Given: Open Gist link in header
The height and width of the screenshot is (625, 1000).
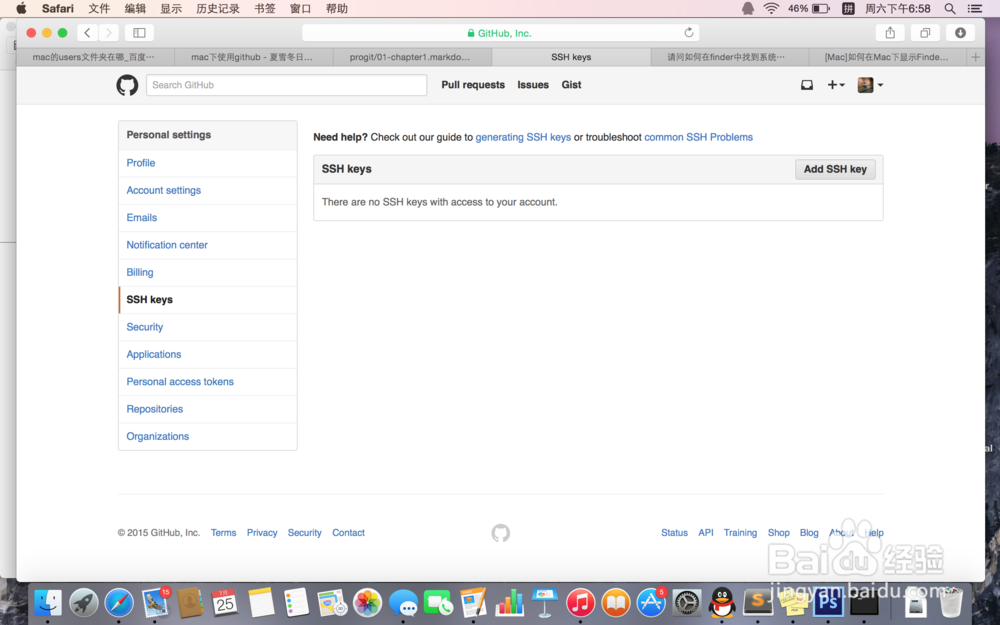Looking at the screenshot, I should point(571,85).
